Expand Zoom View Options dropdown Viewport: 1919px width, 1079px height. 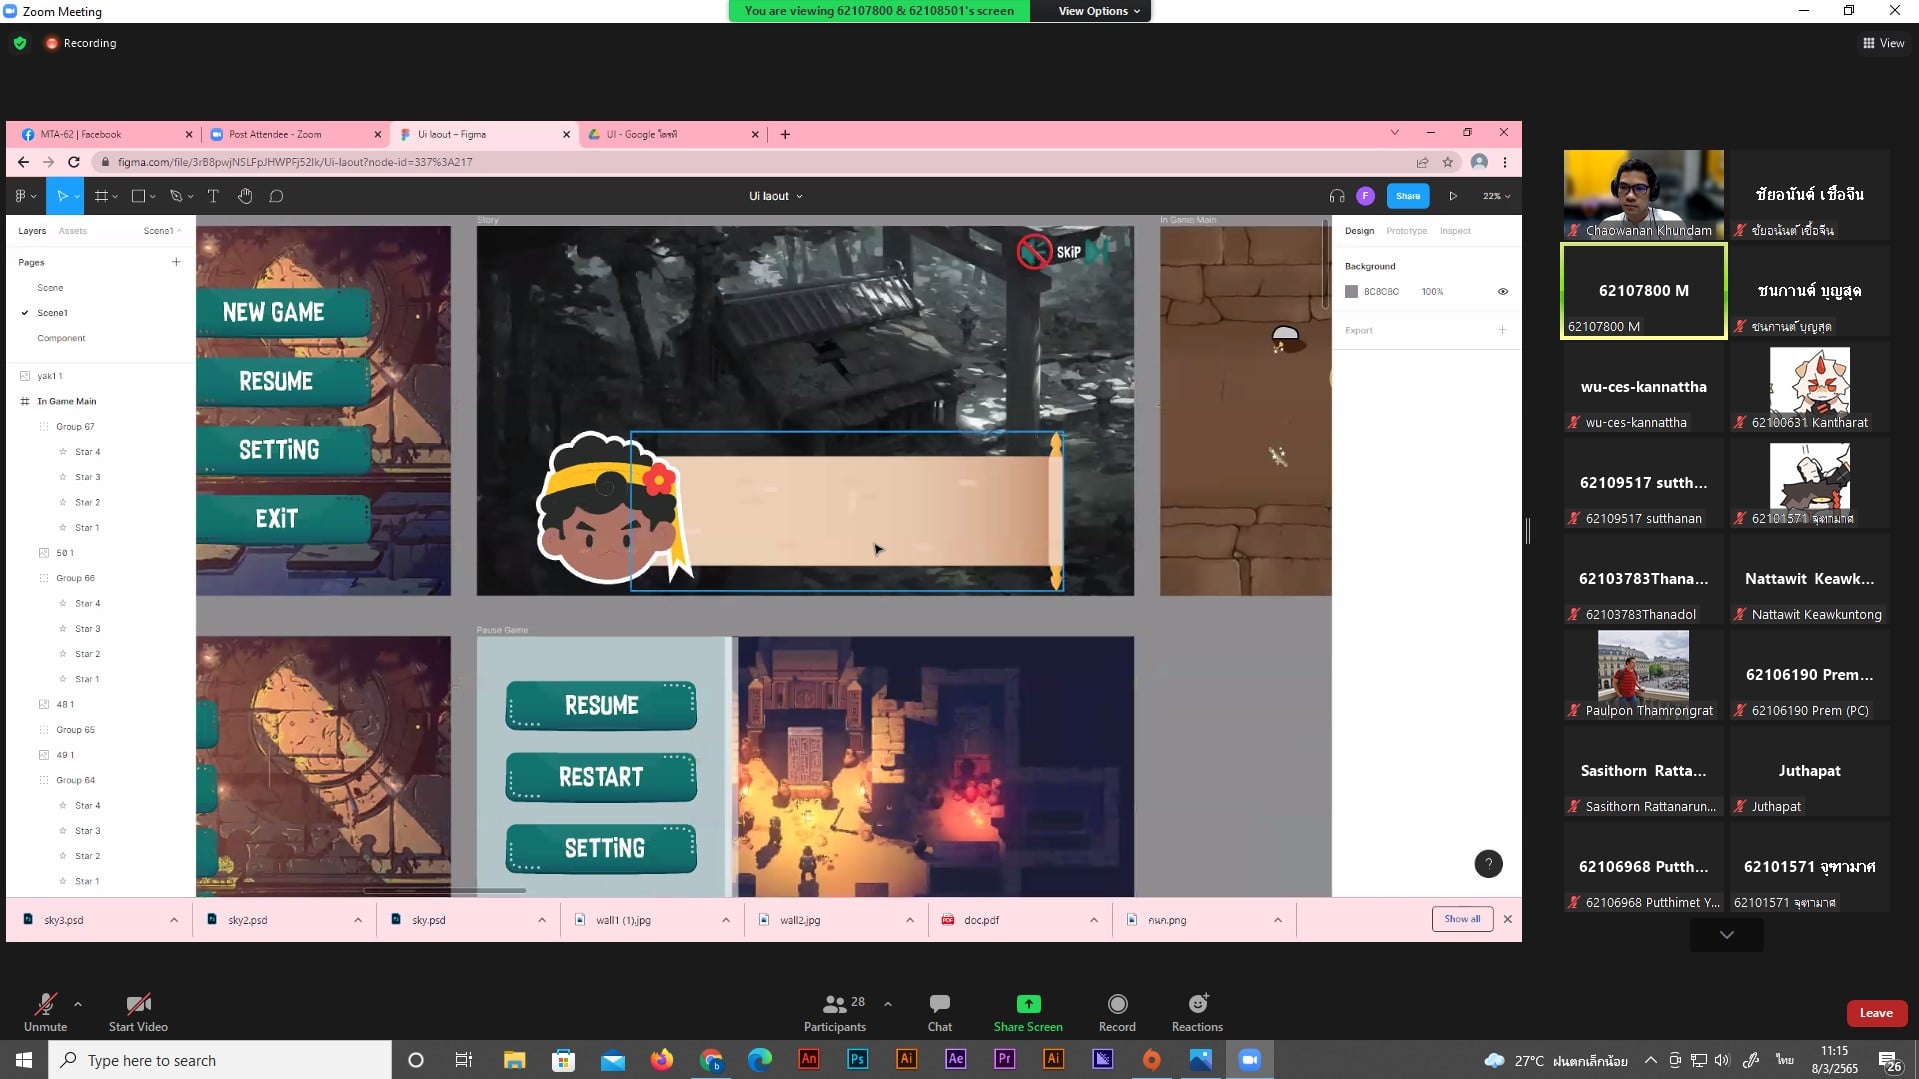[1099, 11]
